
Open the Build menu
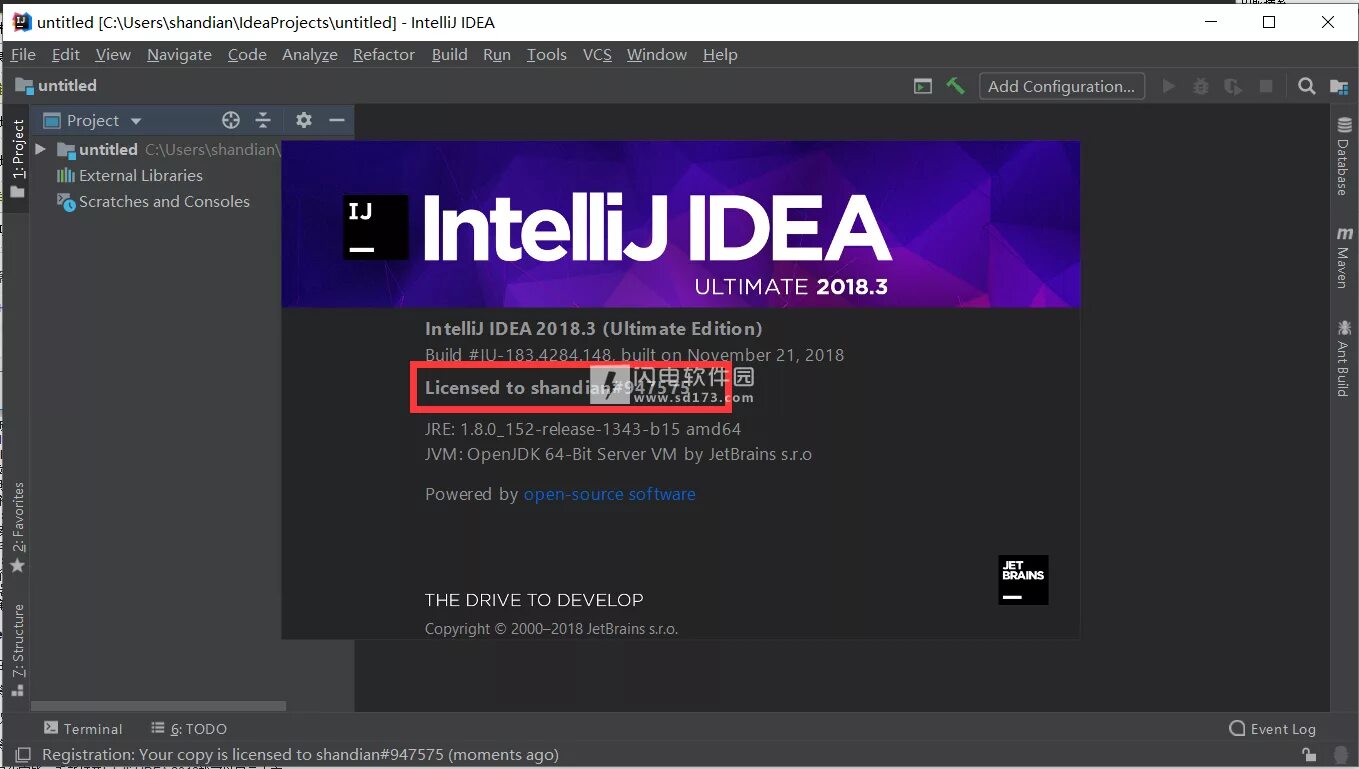[449, 55]
